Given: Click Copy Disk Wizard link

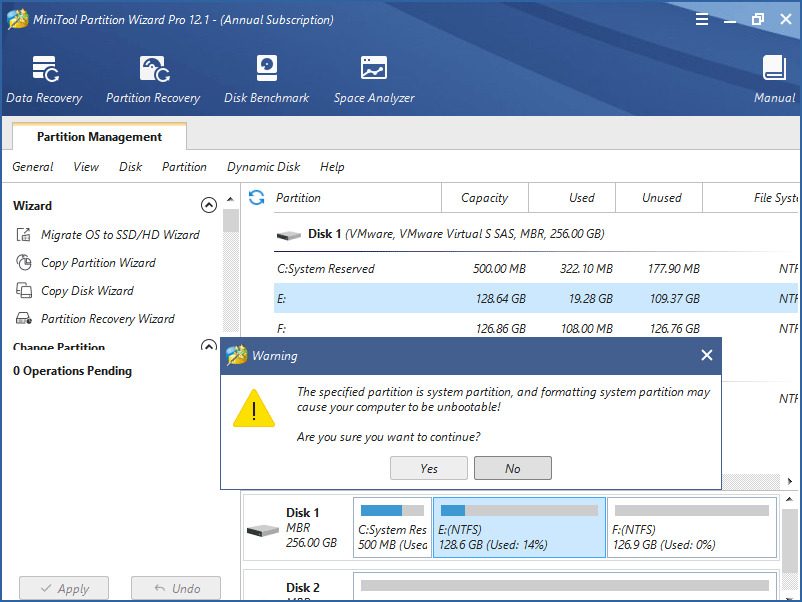Looking at the screenshot, I should coord(87,291).
